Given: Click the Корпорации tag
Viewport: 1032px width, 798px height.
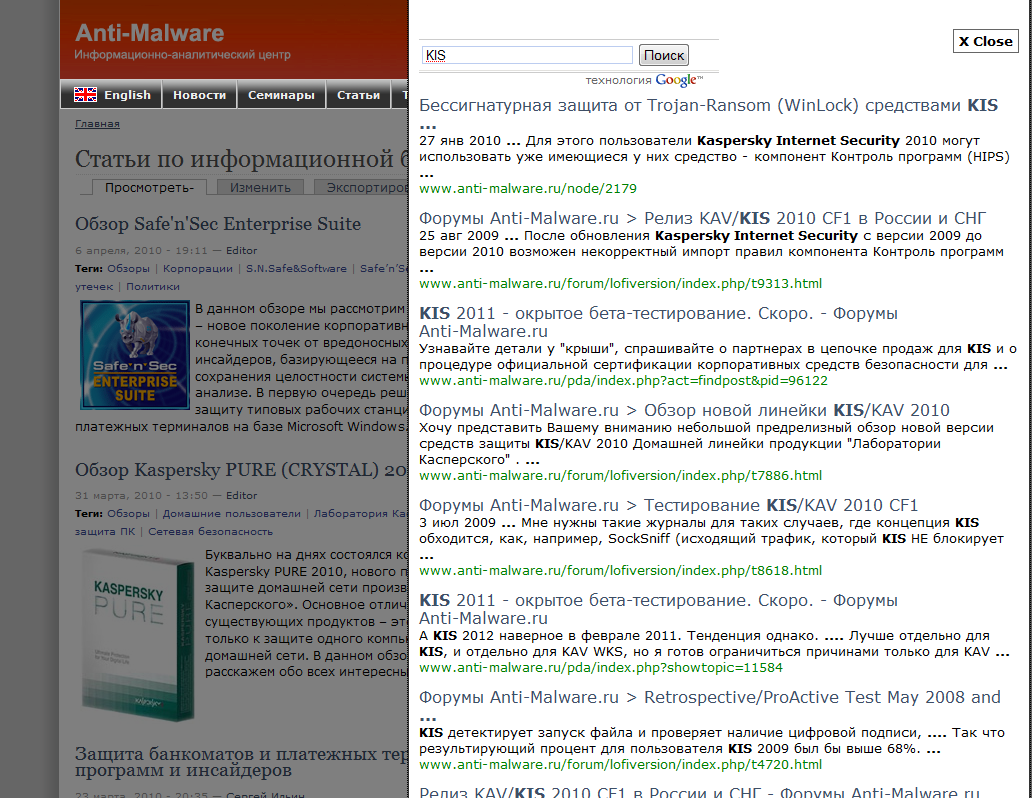Looking at the screenshot, I should 197,269.
